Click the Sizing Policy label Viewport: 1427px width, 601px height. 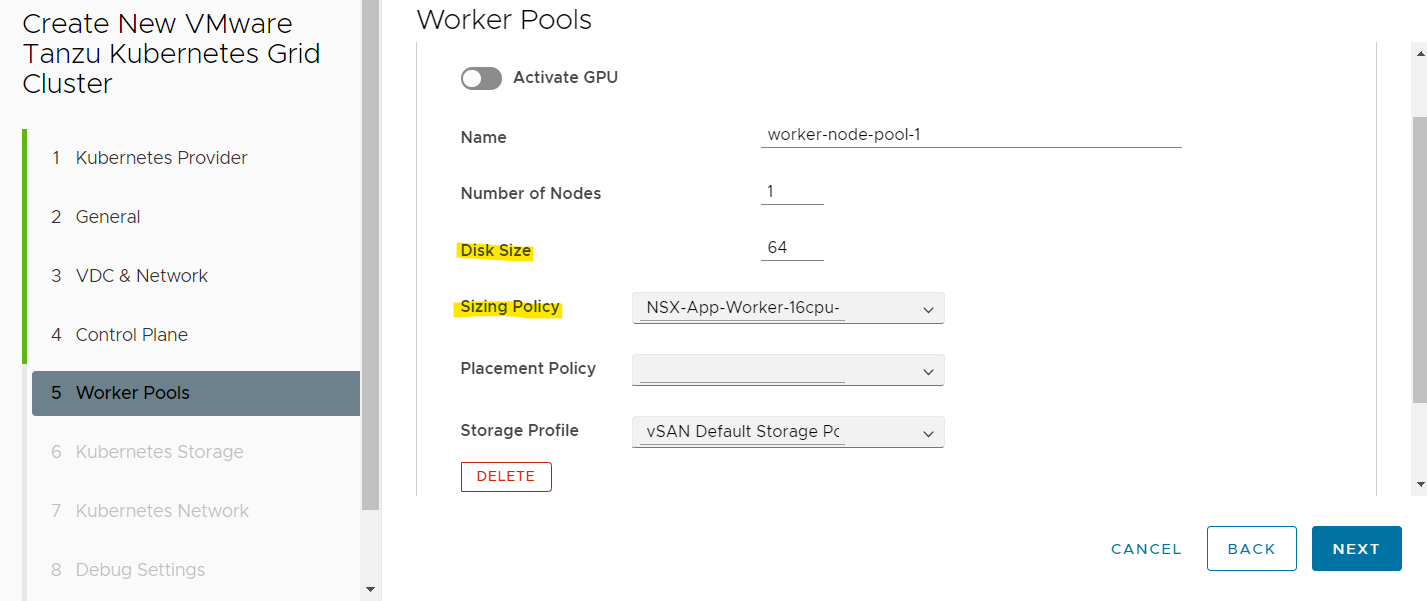click(x=510, y=307)
